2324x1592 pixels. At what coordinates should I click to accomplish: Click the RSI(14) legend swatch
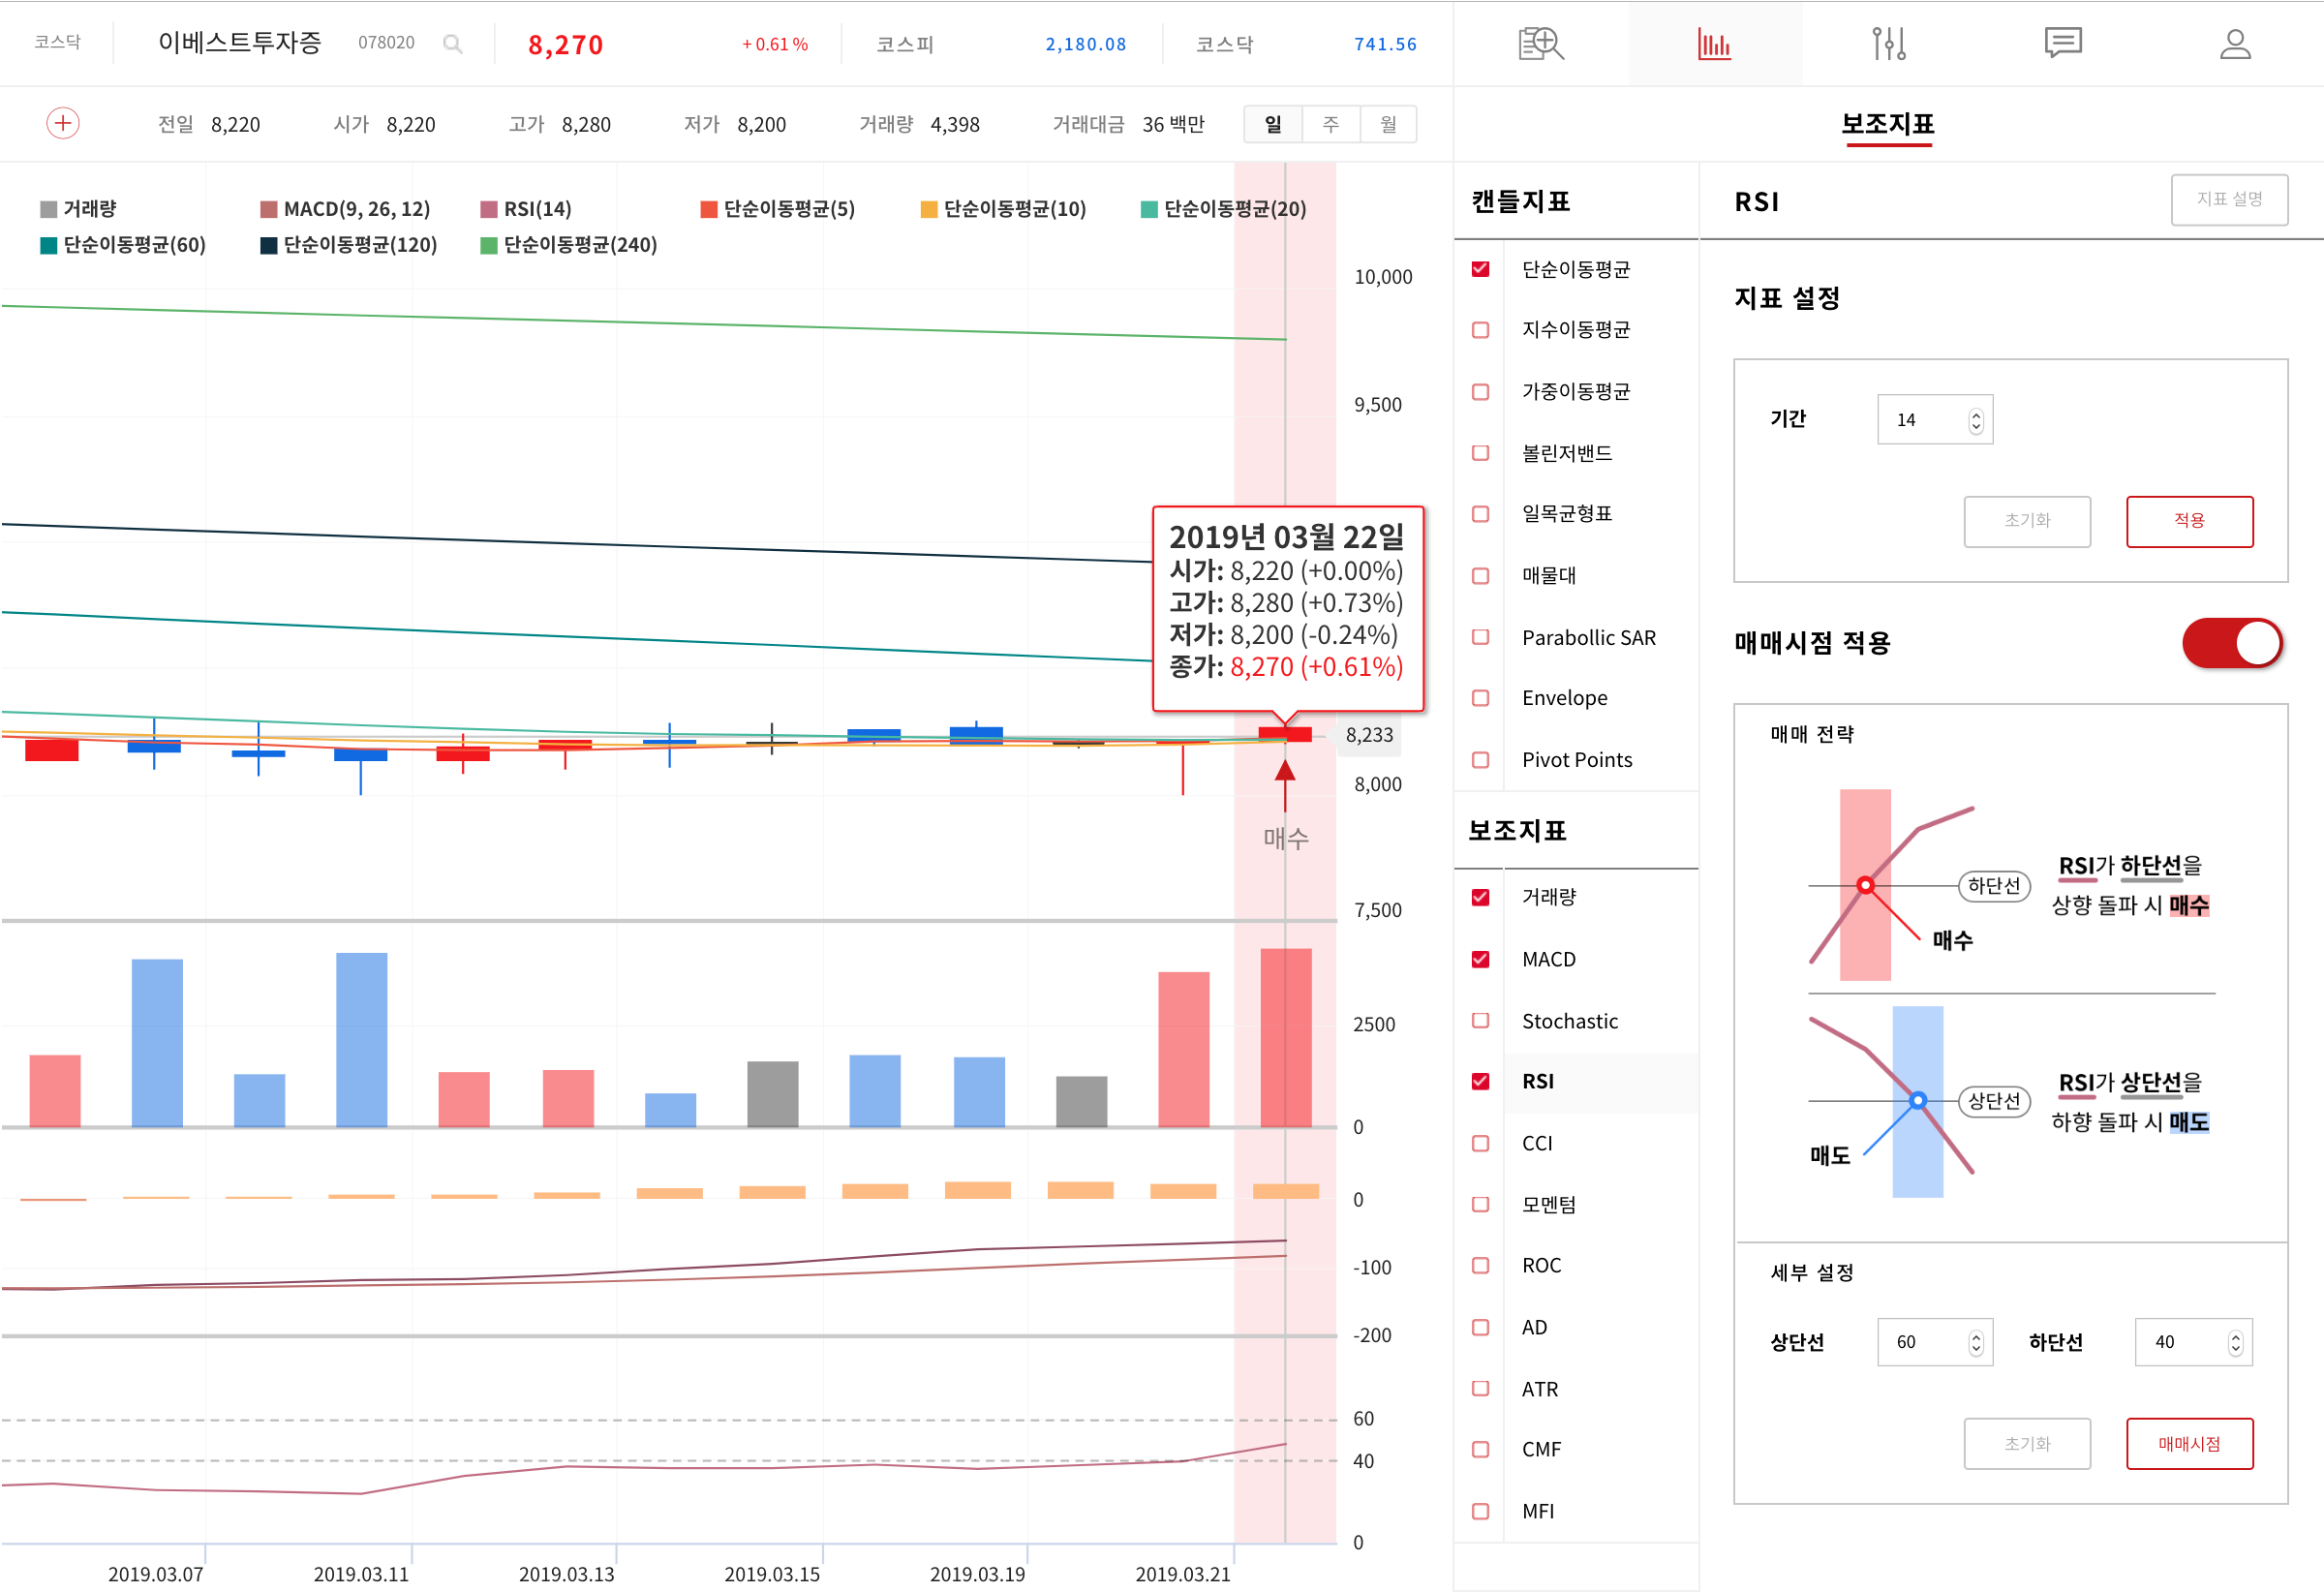click(489, 209)
